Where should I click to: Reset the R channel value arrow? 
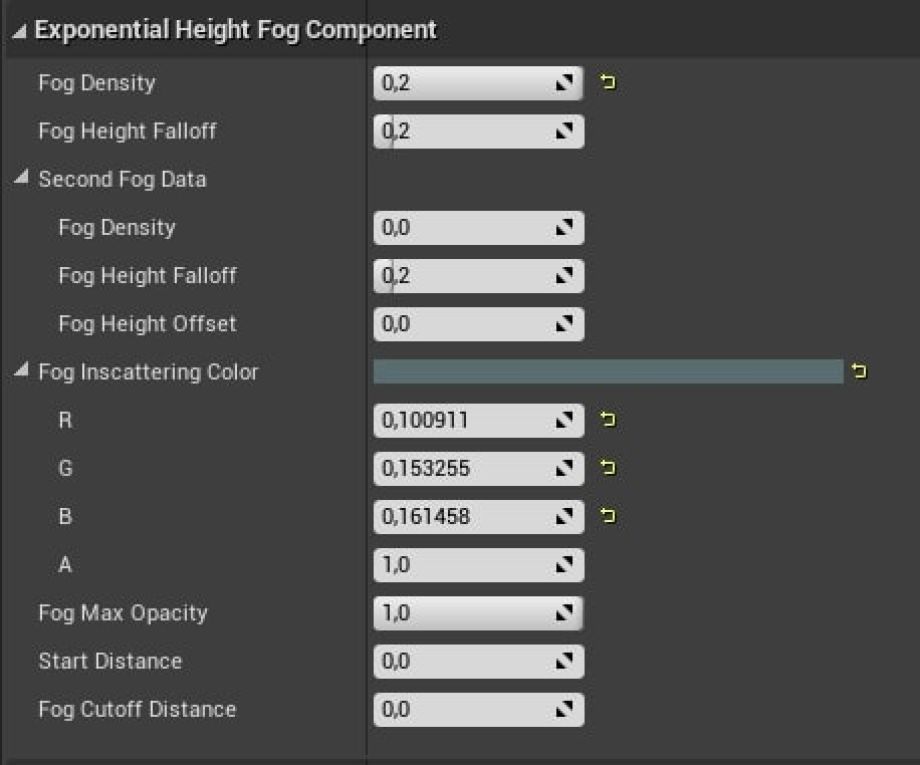coord(607,420)
